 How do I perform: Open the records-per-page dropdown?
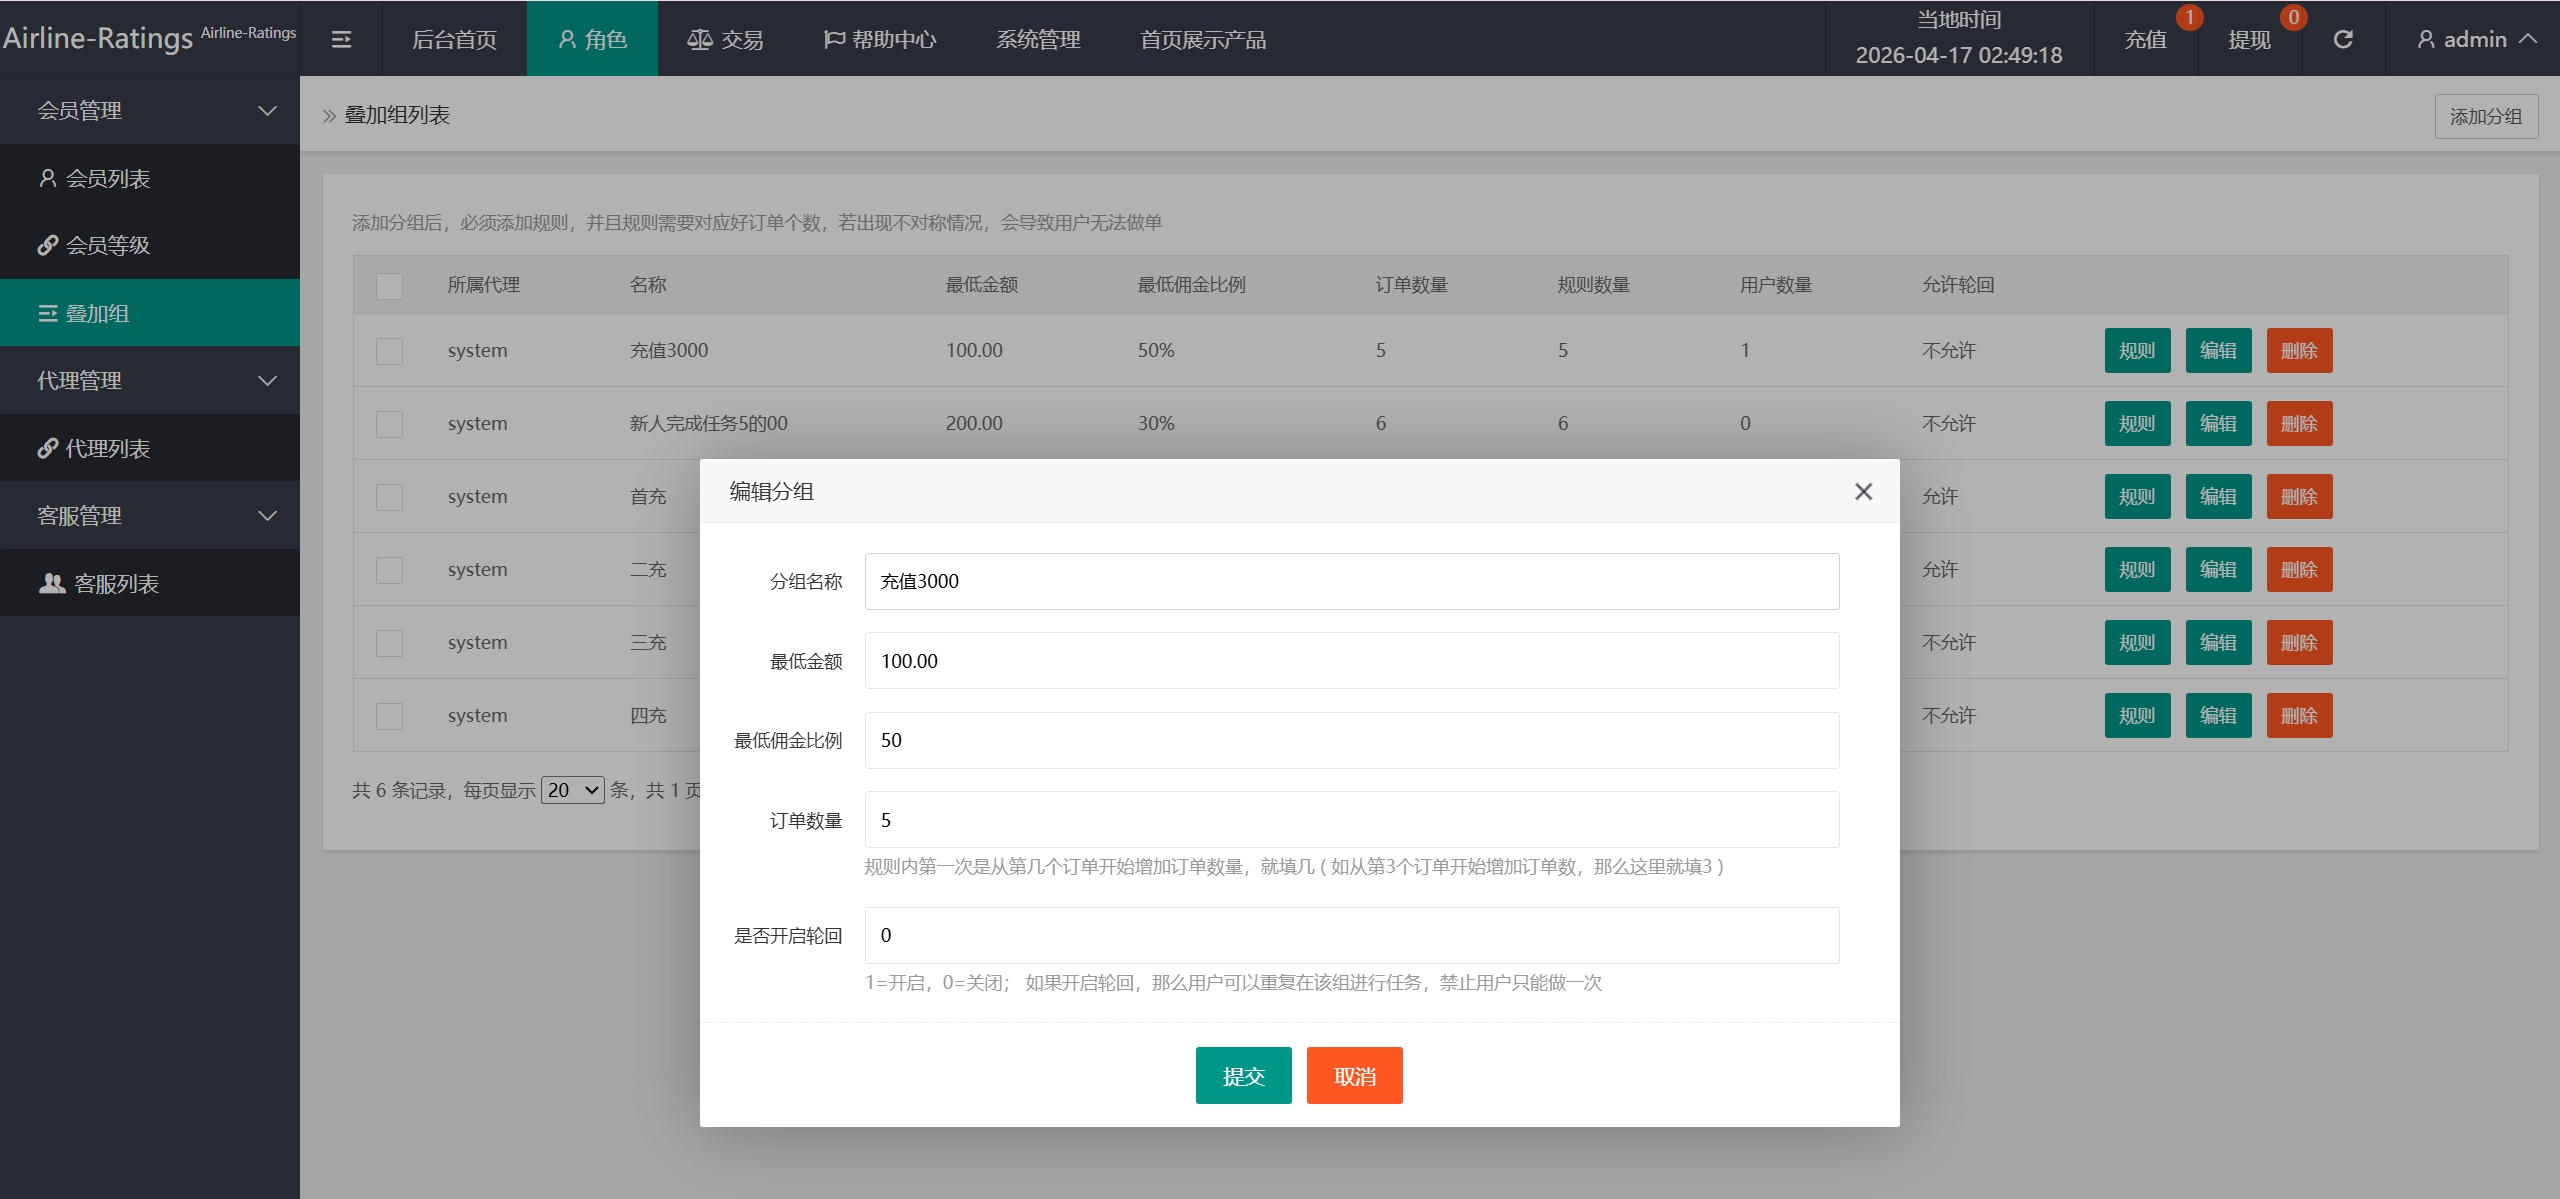(572, 790)
